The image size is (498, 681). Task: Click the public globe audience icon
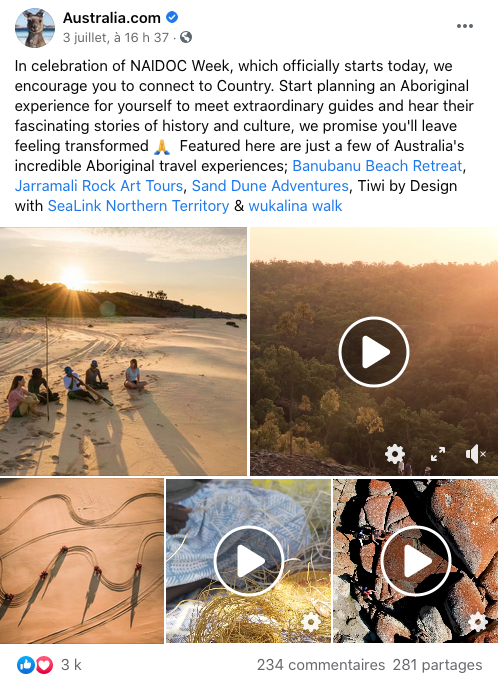click(186, 37)
